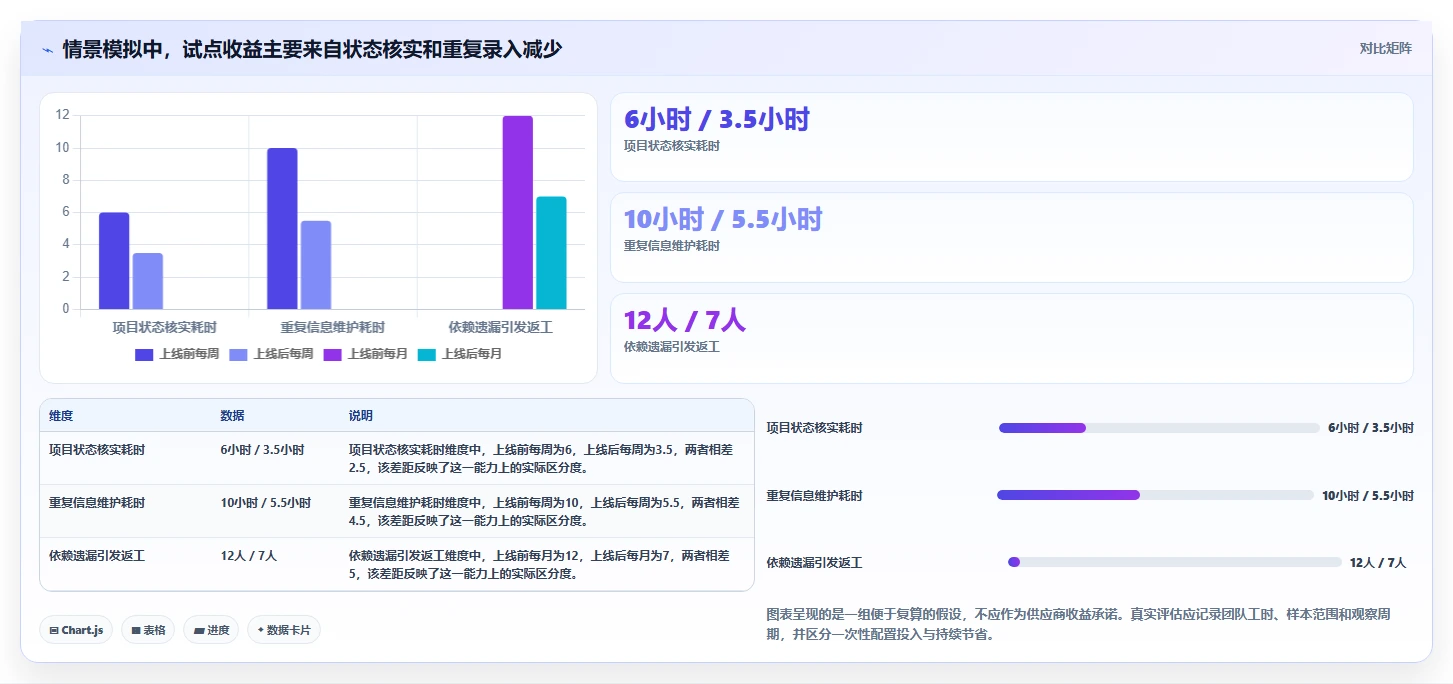Toggle the 上线后每月 legend entry
The height and width of the screenshot is (684, 1453).
460,354
